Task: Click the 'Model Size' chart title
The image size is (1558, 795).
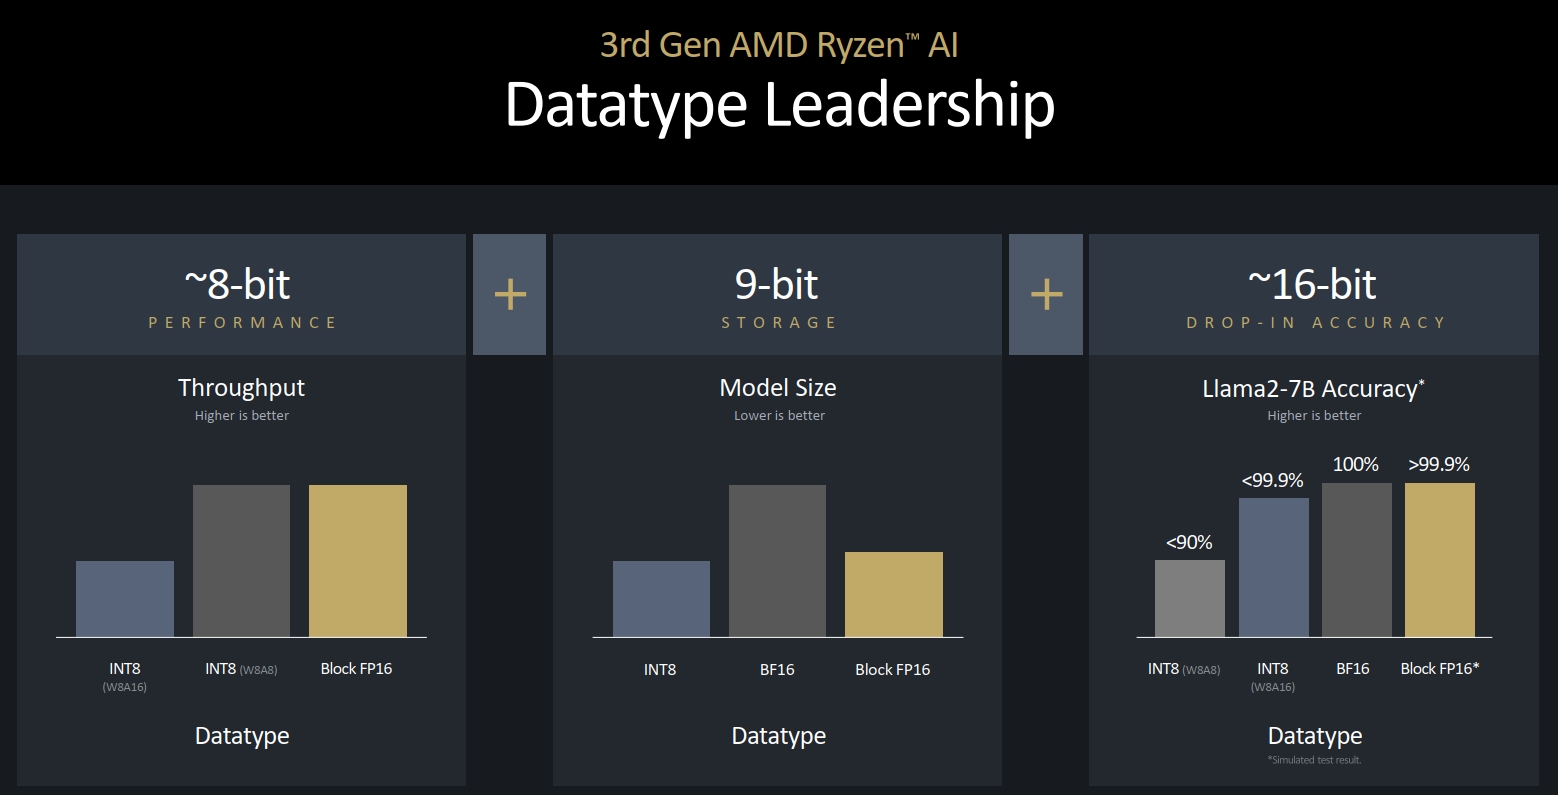Action: click(778, 388)
